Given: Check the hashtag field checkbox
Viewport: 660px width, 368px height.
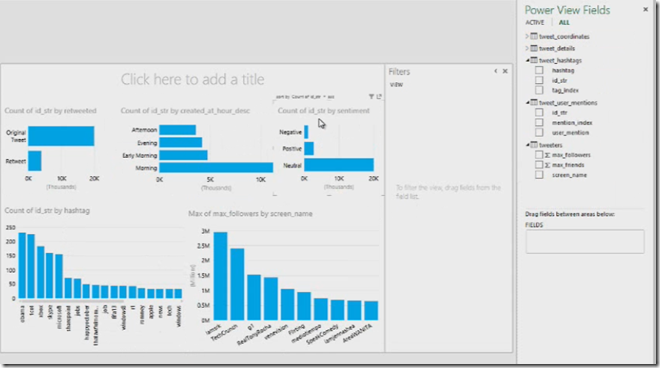Looking at the screenshot, I should click(539, 70).
